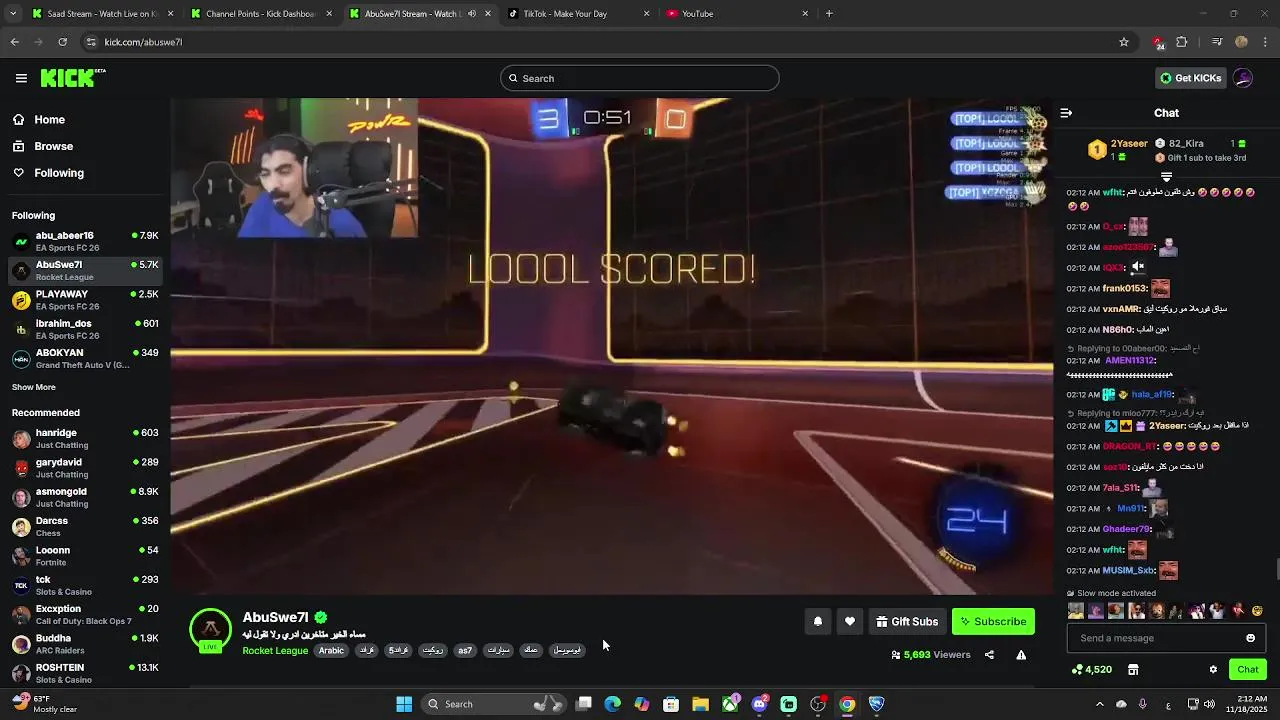
Task: Open OBS Studio from taskbar
Action: (x=818, y=704)
